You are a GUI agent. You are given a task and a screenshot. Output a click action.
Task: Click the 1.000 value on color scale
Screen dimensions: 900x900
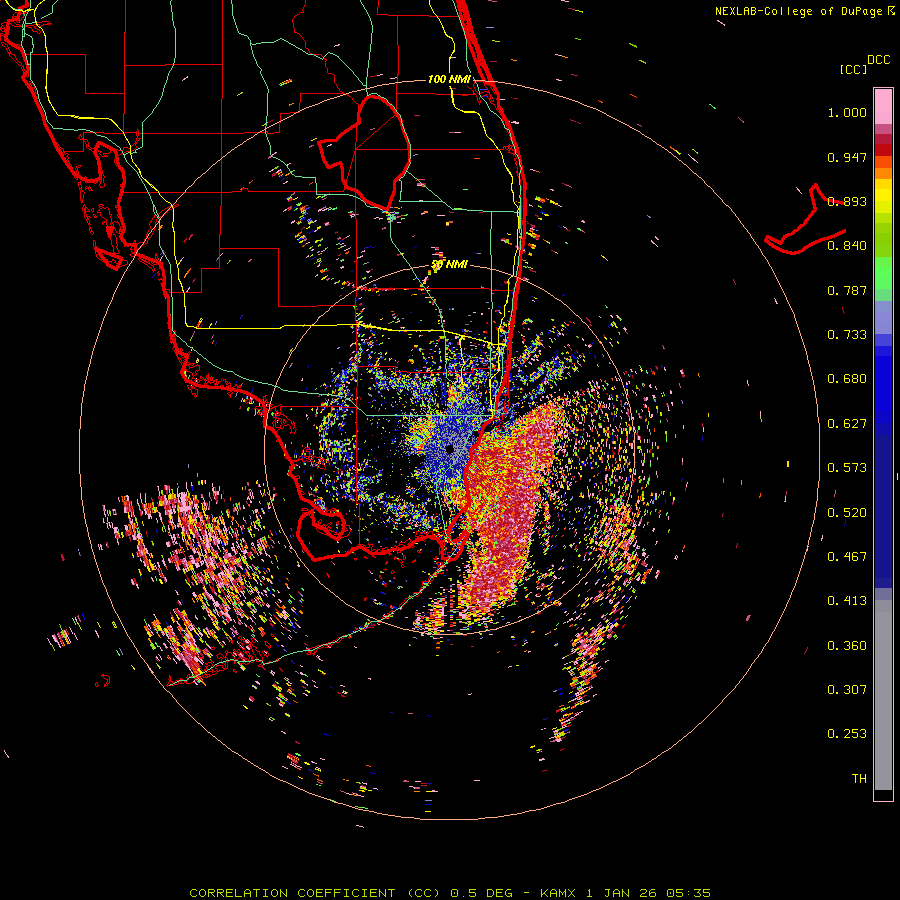[847, 112]
